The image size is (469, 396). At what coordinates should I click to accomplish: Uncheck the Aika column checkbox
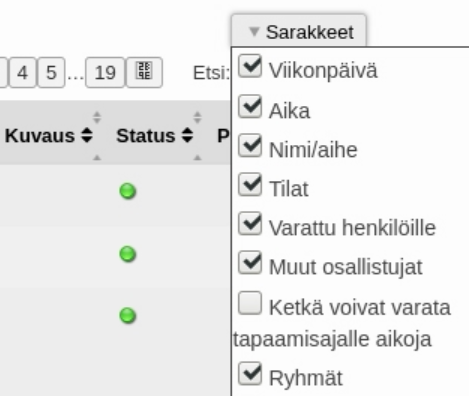[x=250, y=106]
